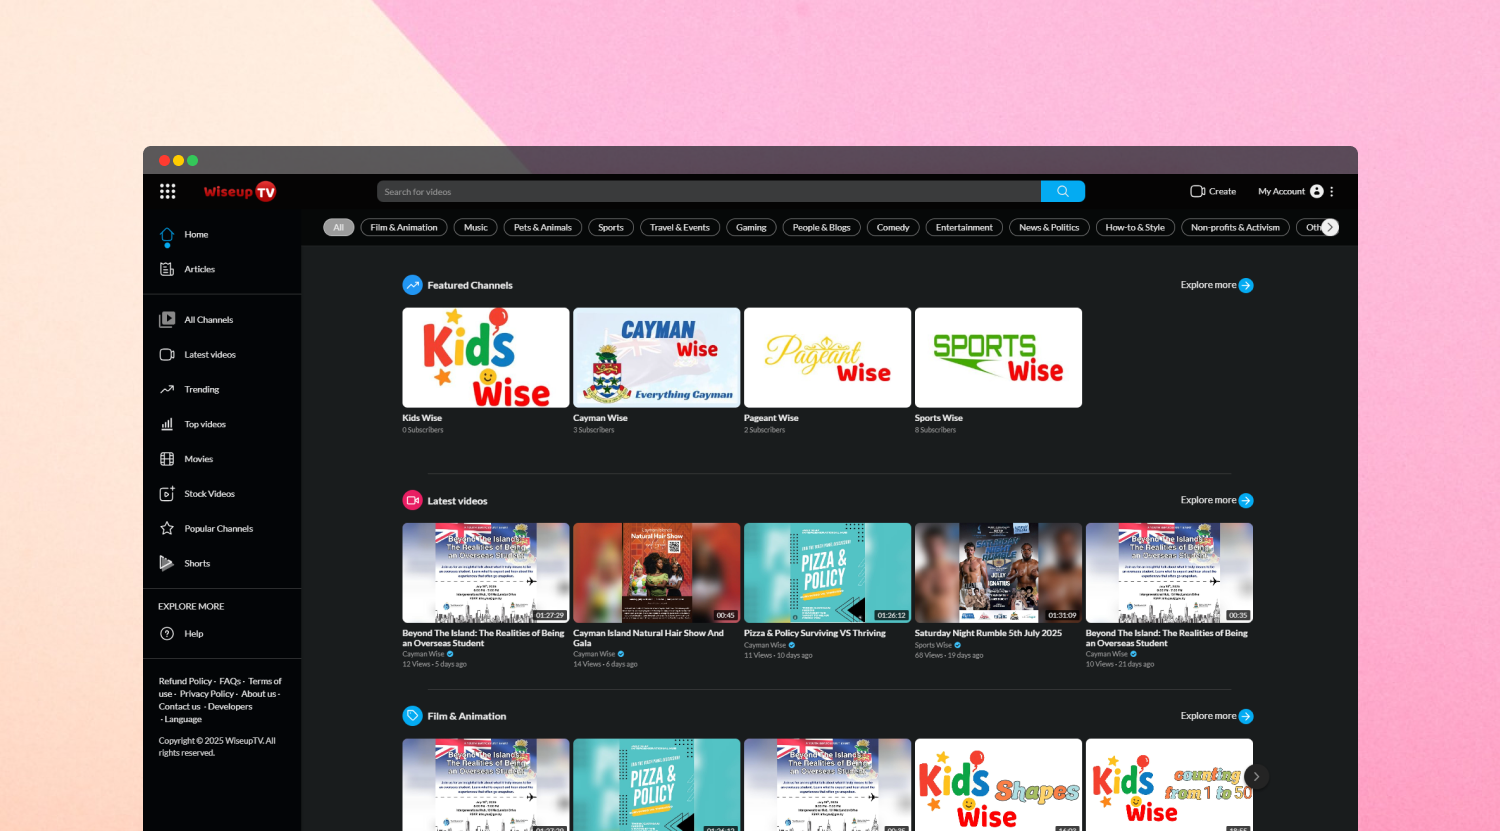1500x831 pixels.
Task: Select the Entertainment category chip
Action: click(964, 228)
